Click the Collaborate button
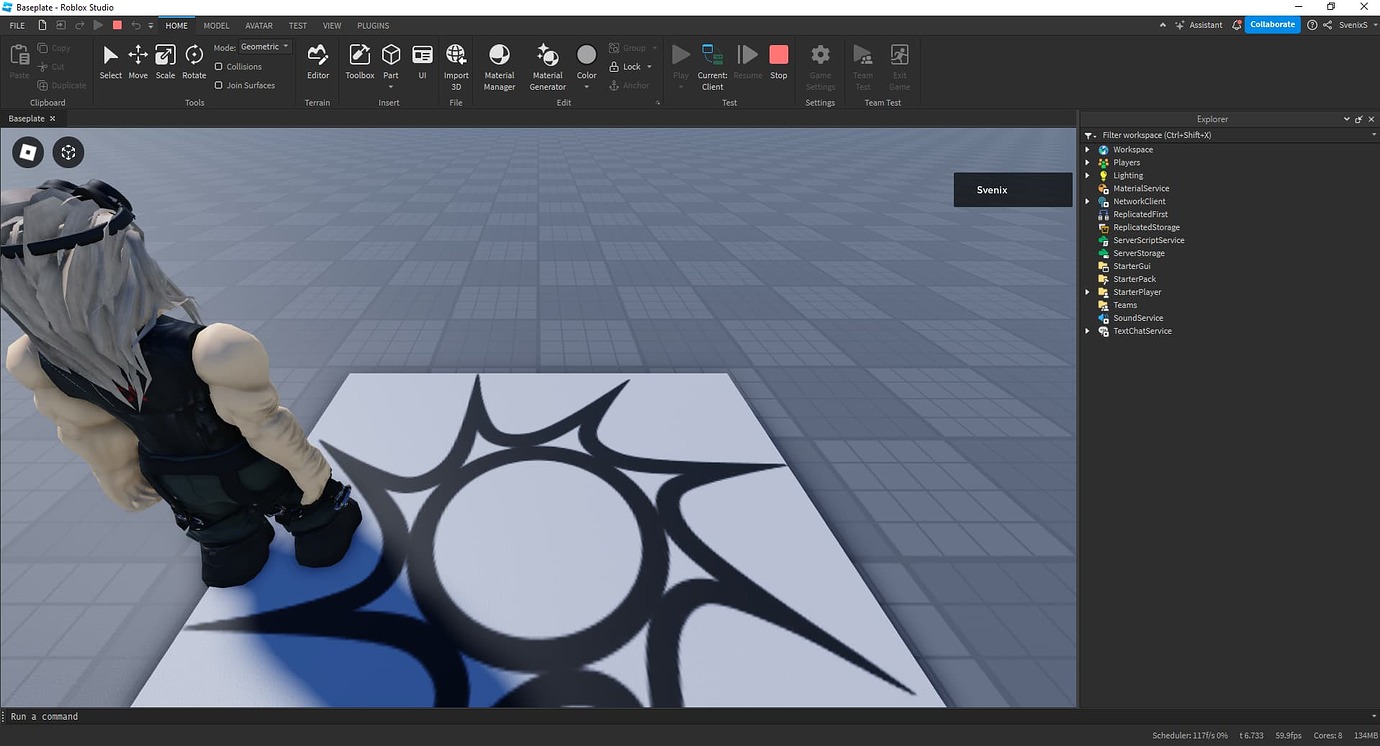Viewport: 1380px width, 746px height. click(1272, 24)
